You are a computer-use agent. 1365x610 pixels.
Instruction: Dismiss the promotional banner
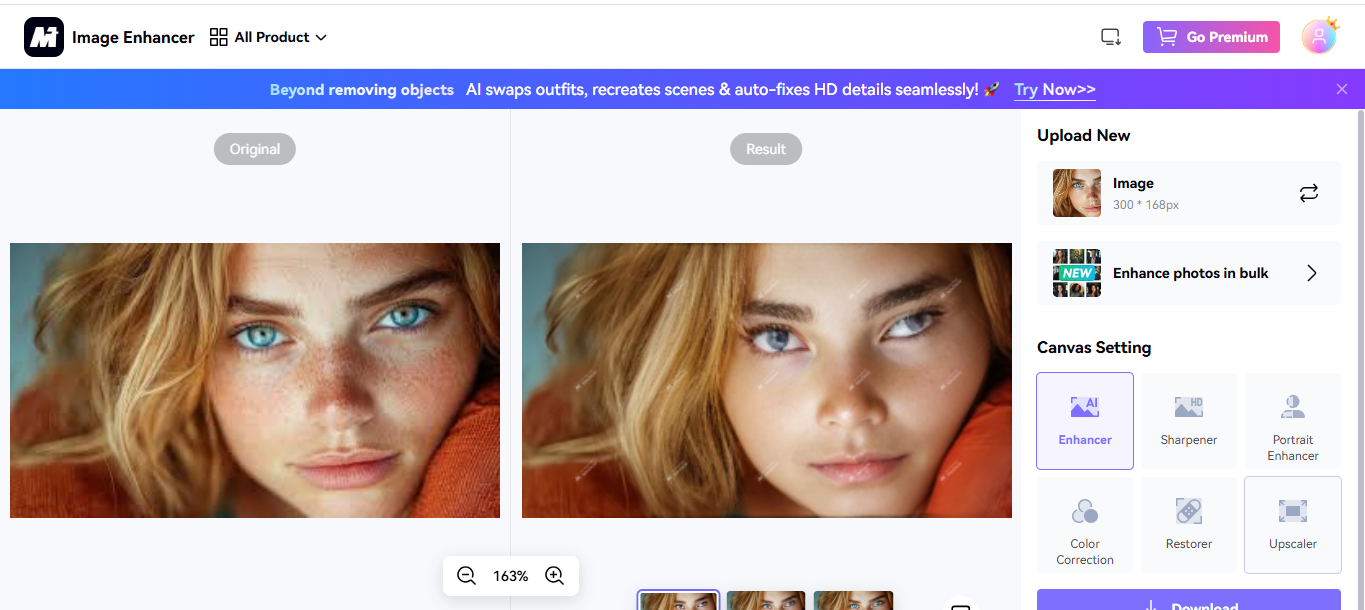click(1342, 88)
